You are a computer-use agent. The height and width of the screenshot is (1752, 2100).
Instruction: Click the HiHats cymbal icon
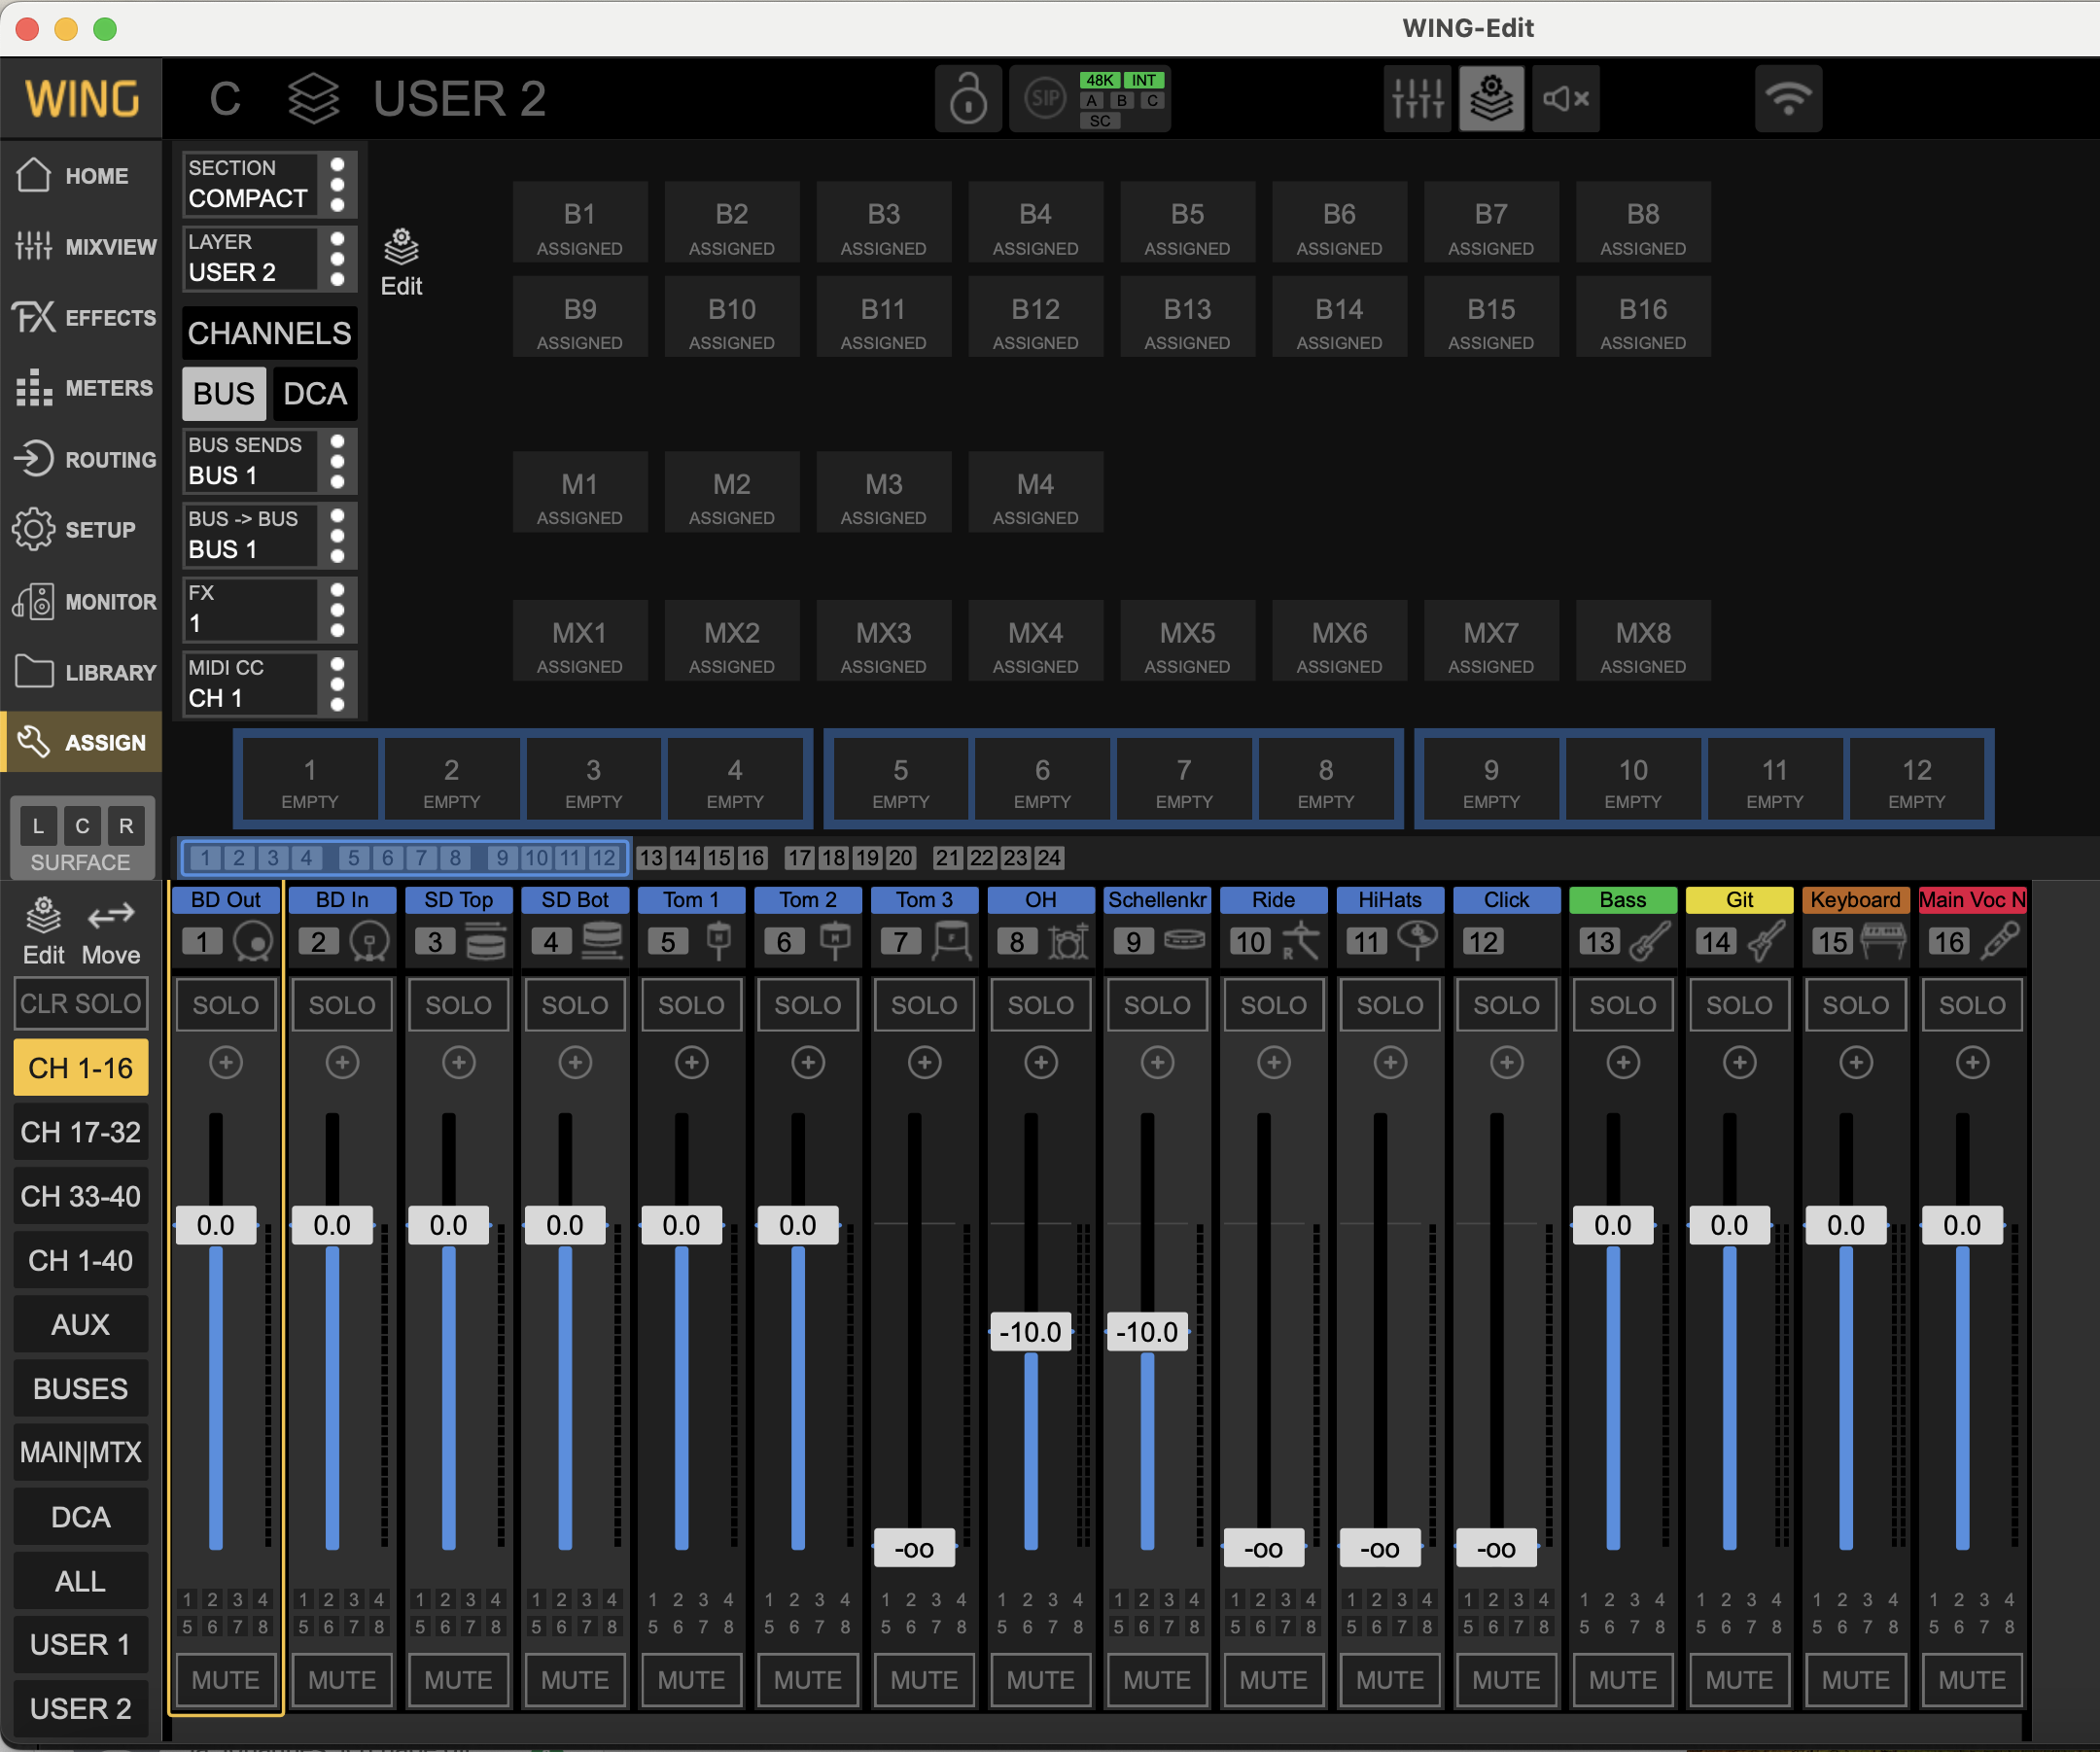coord(1417,941)
